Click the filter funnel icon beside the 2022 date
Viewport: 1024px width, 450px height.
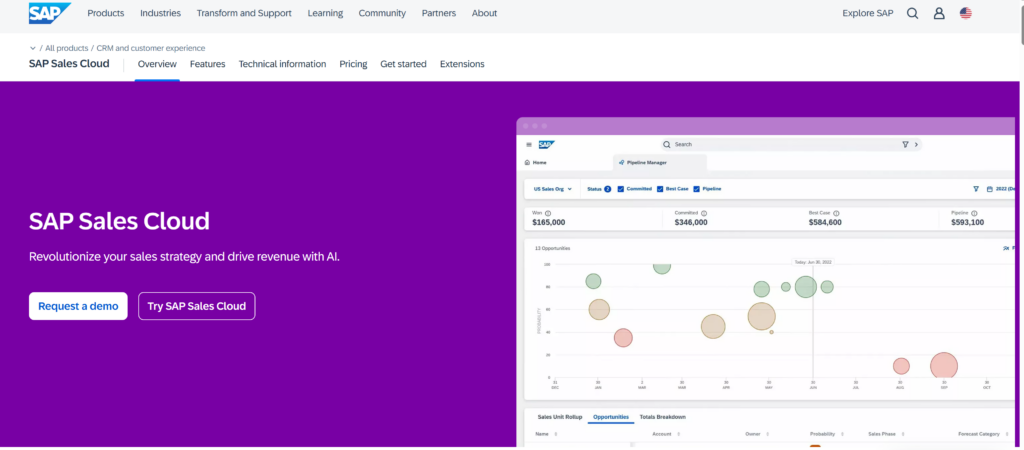click(x=976, y=189)
